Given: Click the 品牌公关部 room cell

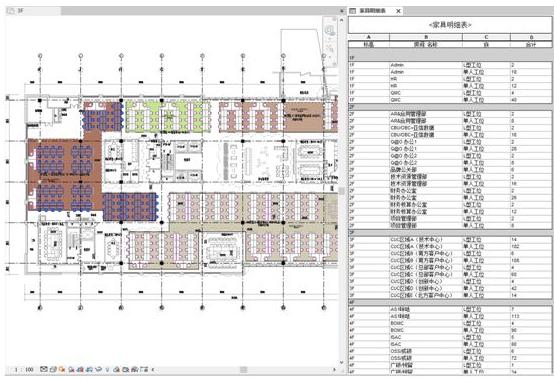Looking at the screenshot, I should click(426, 170).
